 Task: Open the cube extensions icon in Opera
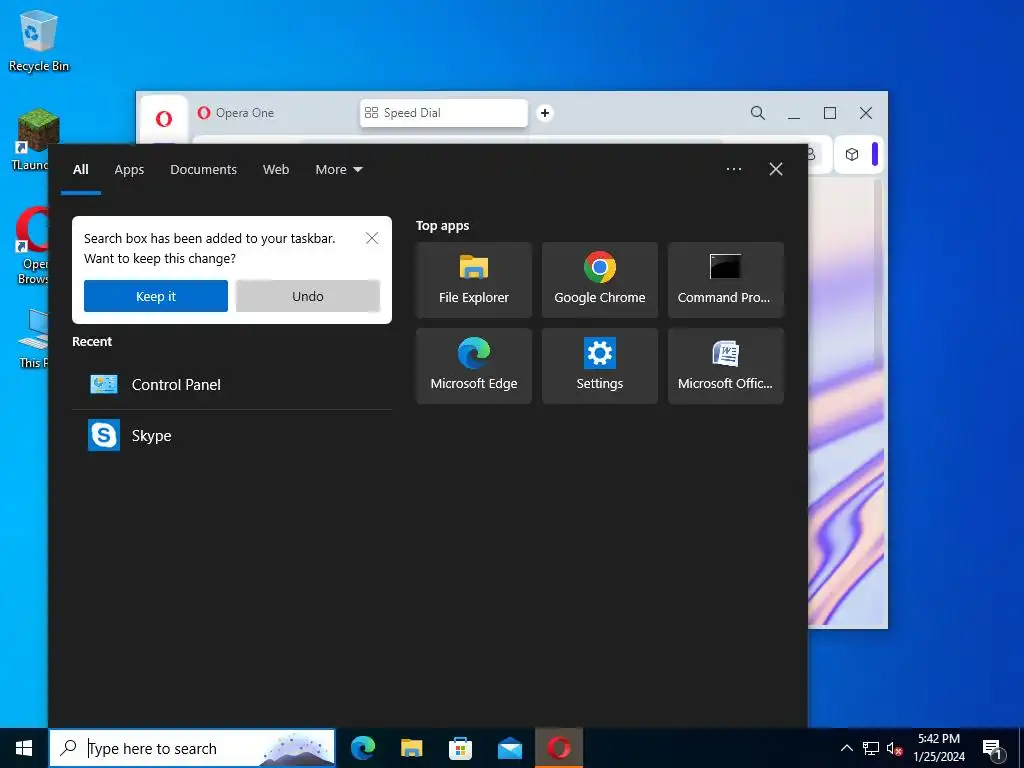coord(852,155)
